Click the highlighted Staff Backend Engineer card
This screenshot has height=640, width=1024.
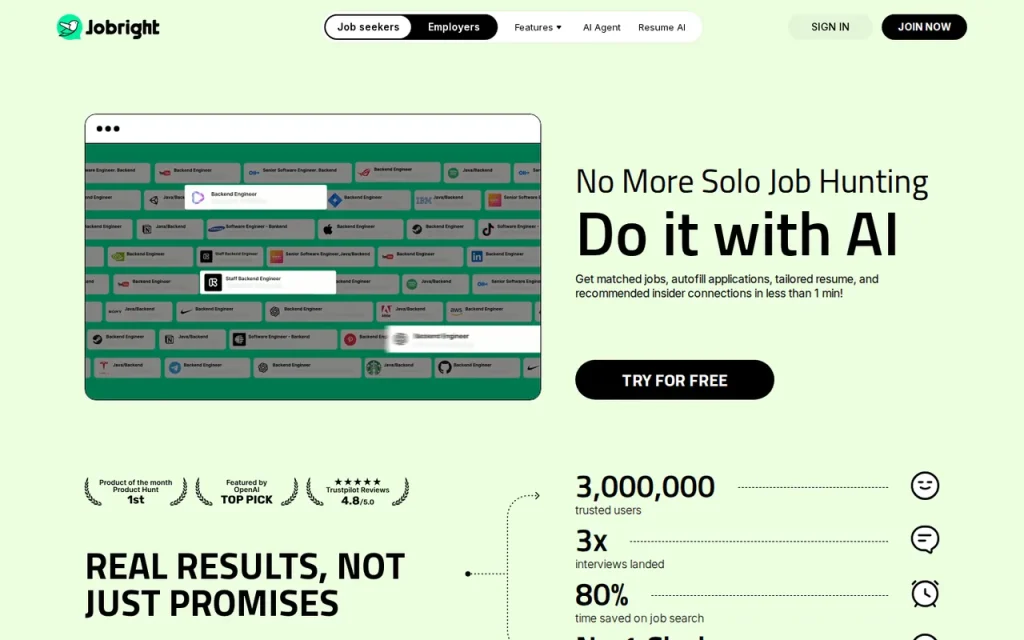click(x=268, y=282)
